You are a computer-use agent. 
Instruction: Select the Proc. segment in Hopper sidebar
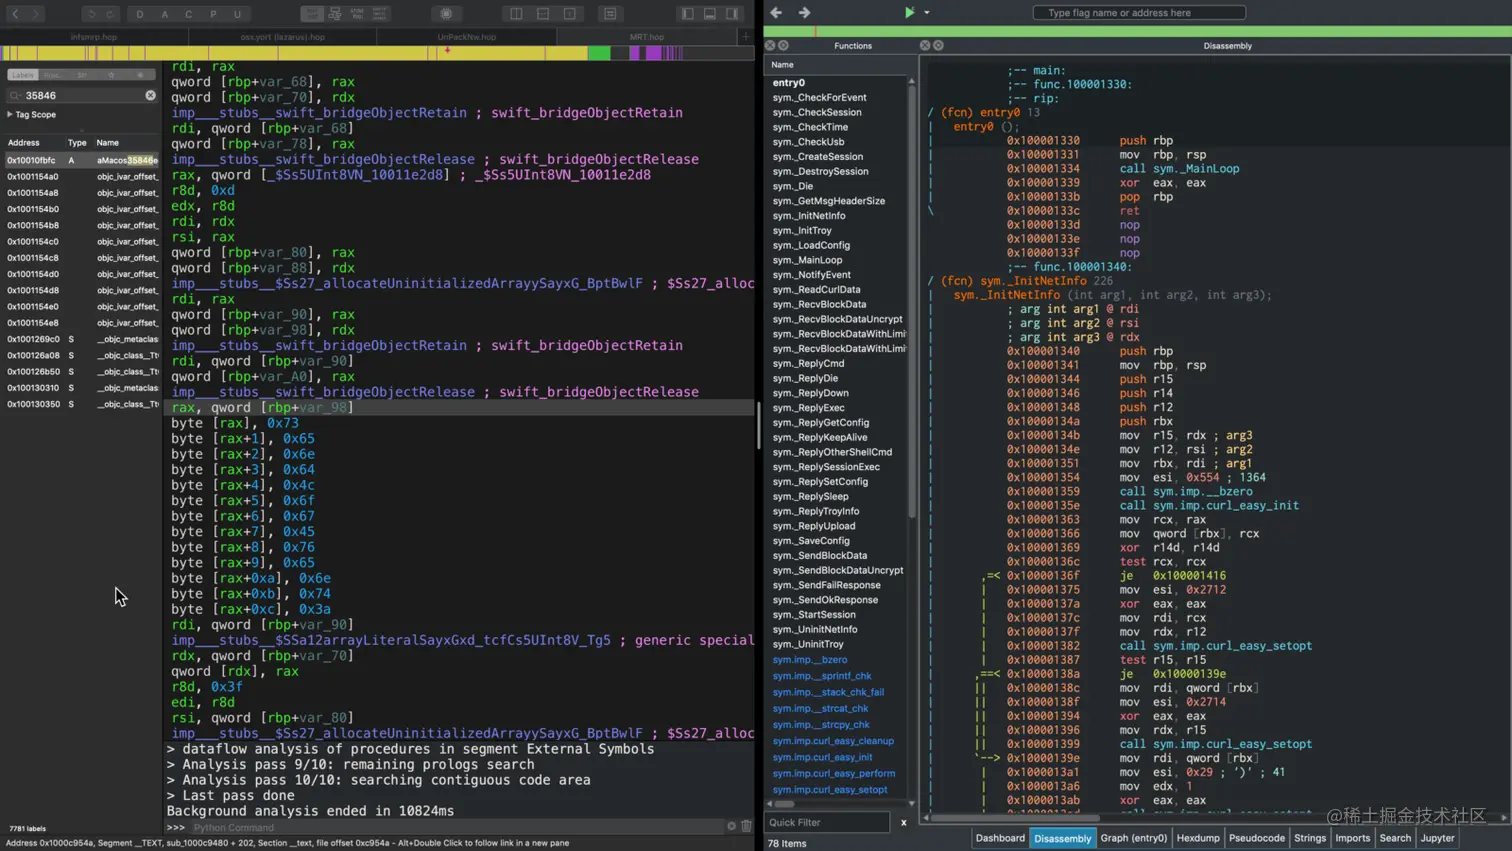[52, 75]
